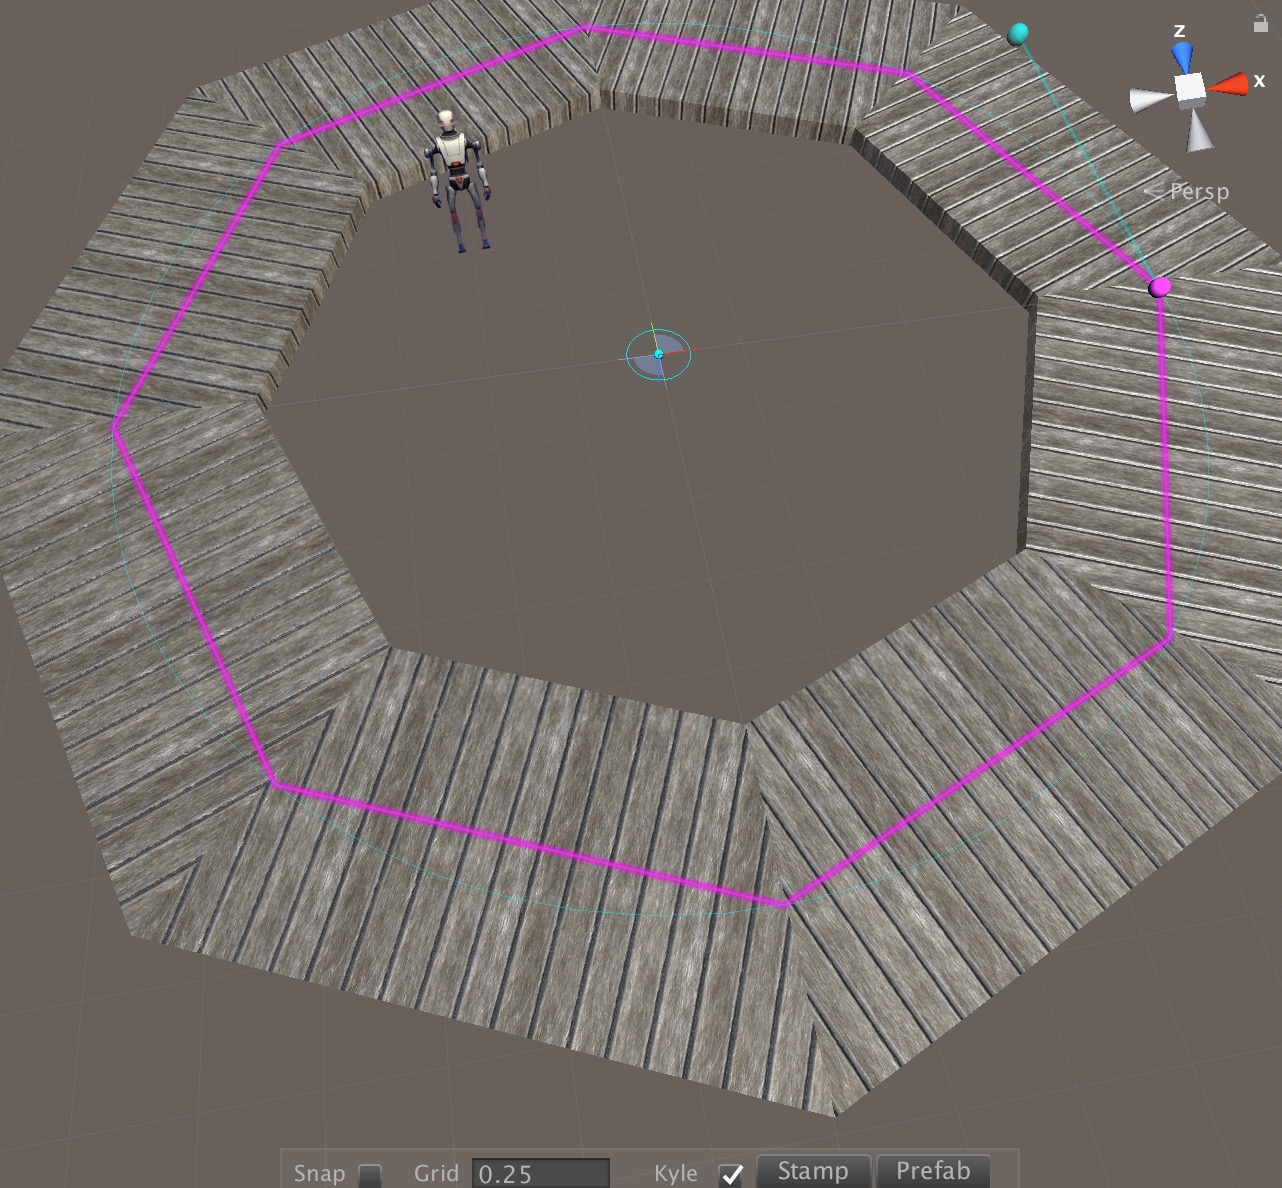Viewport: 1282px width, 1188px height.
Task: Select the magenta sphere path handle
Action: [x=1159, y=288]
